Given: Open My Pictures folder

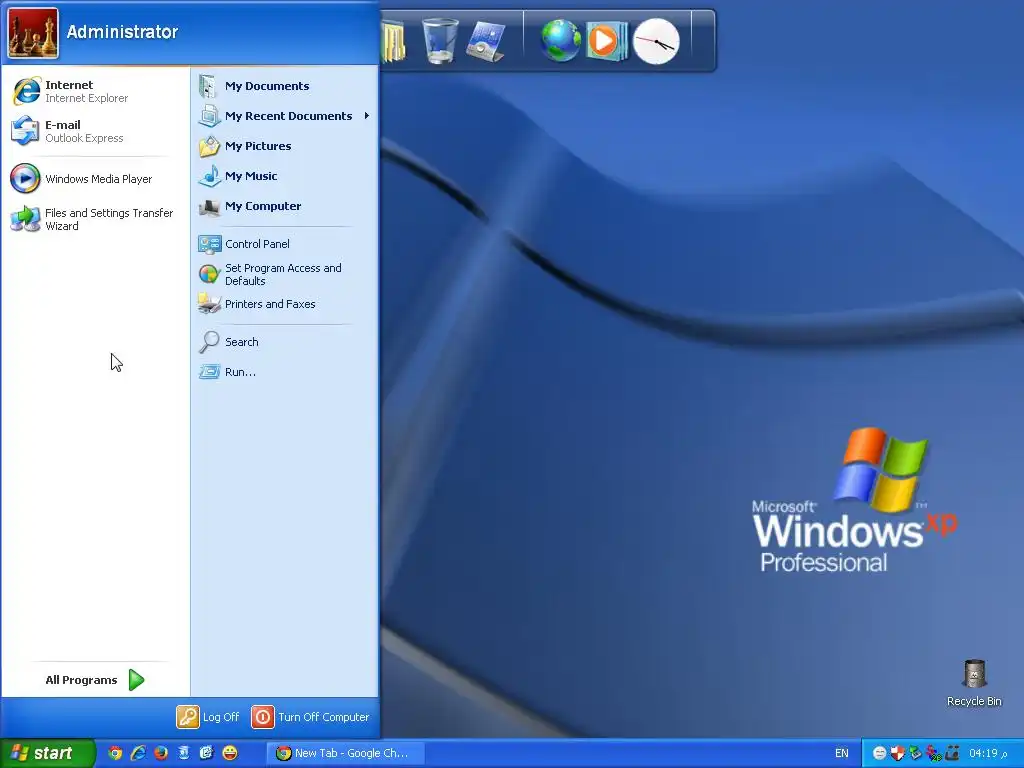Looking at the screenshot, I should point(283,146).
